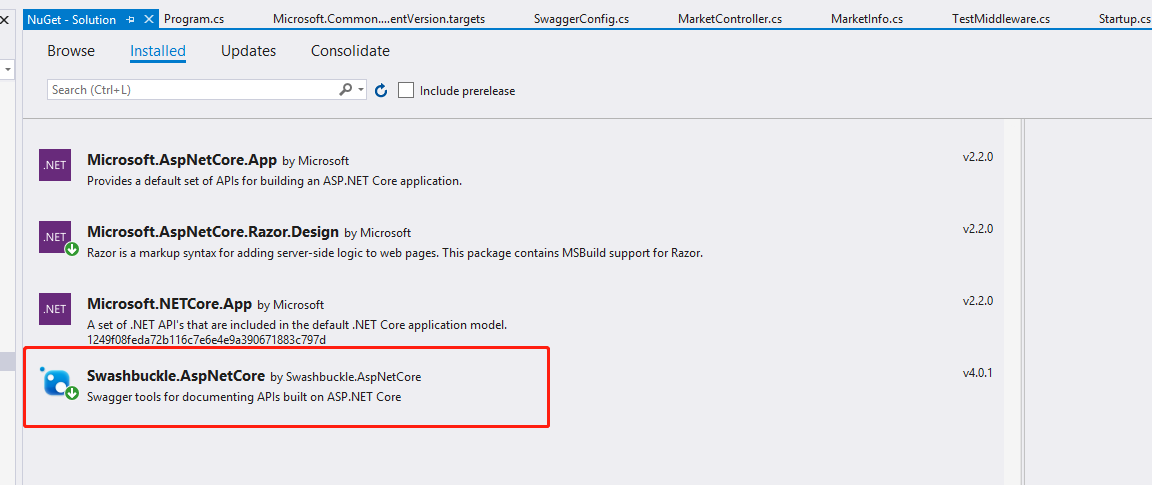Select the Microsoft.AspNetCore.Razor.Design package title
Image resolution: width=1152 pixels, height=485 pixels.
[212, 231]
